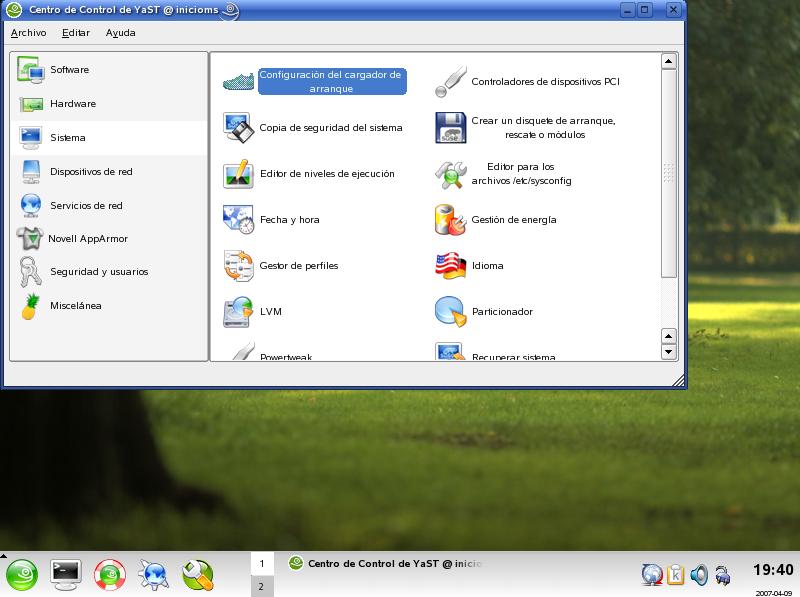Click the YaST taskbar window button

[x=385, y=564]
